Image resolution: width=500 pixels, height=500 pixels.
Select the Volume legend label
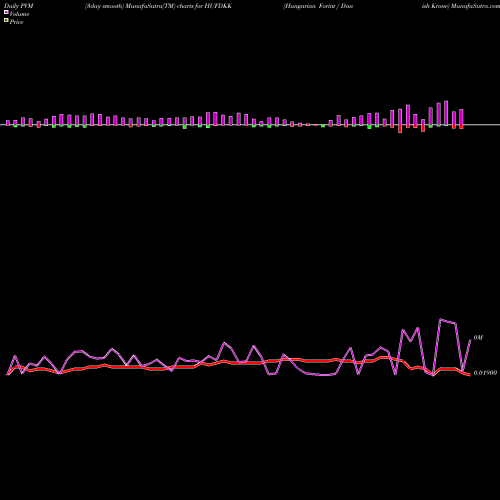click(x=19, y=14)
